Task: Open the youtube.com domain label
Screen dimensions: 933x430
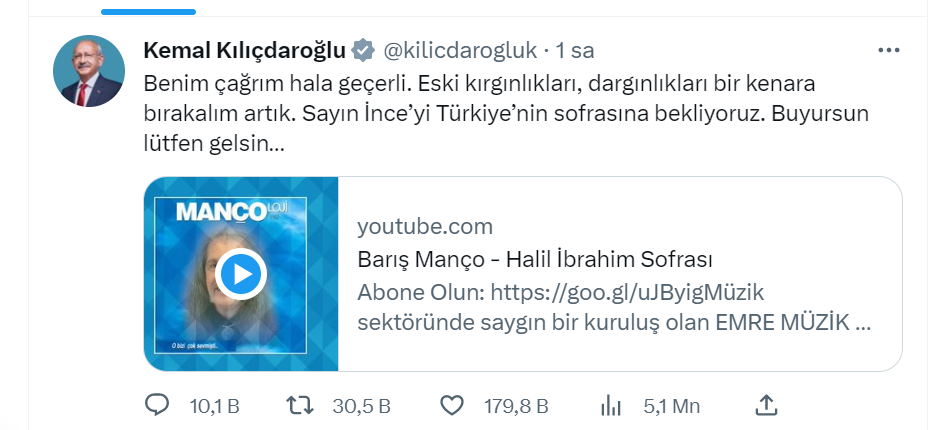Action: 425,227
